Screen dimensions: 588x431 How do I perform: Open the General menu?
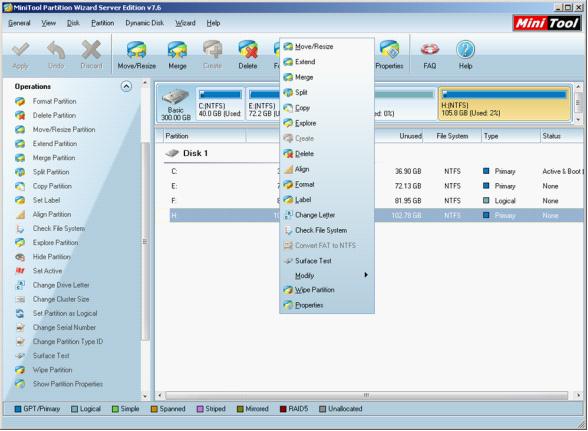(19, 23)
